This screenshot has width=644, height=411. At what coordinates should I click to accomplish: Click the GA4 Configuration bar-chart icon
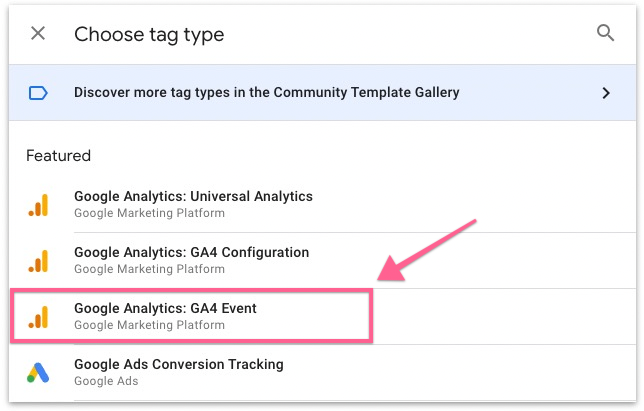[38, 261]
